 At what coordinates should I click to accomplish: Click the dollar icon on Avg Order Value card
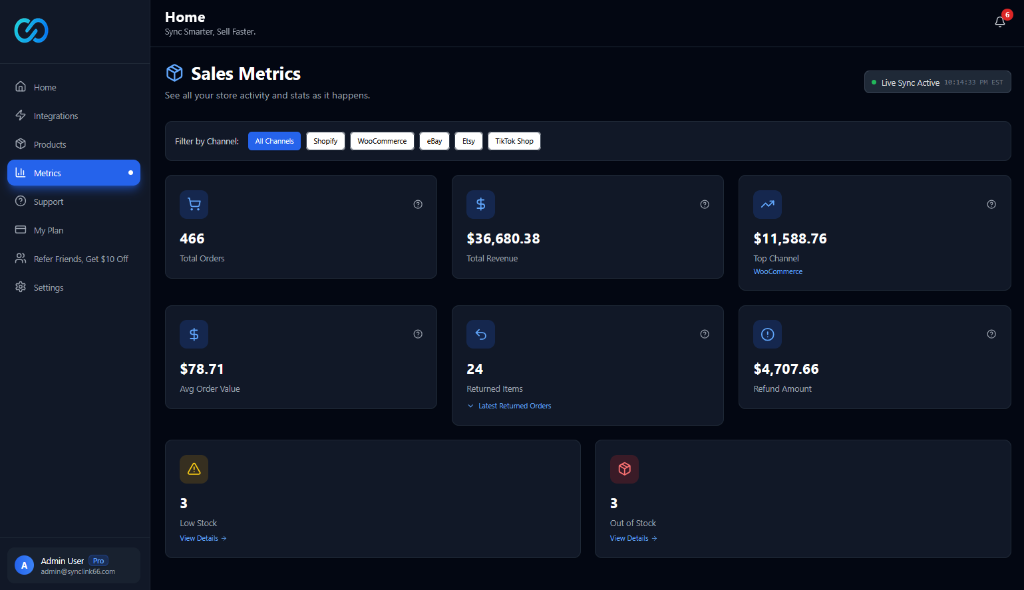click(193, 334)
